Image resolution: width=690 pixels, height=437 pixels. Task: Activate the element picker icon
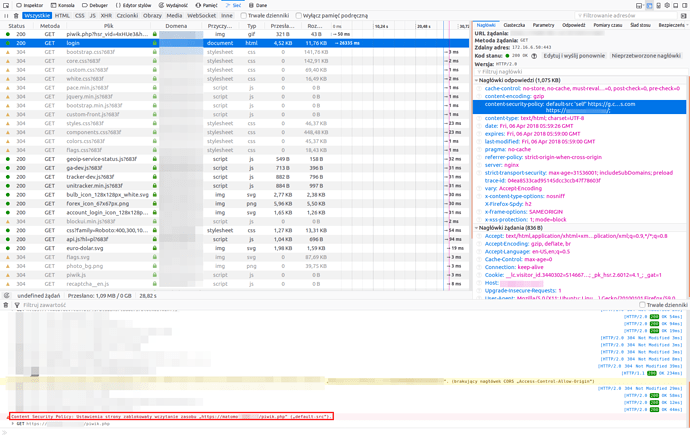6,5
